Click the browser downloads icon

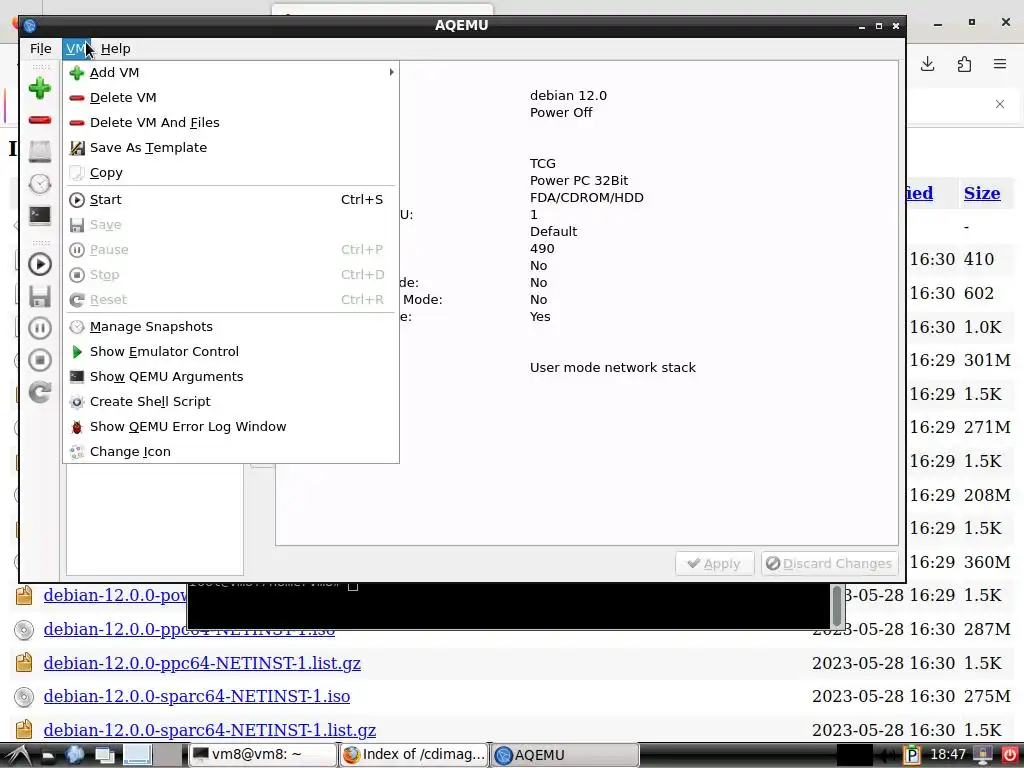tap(927, 64)
